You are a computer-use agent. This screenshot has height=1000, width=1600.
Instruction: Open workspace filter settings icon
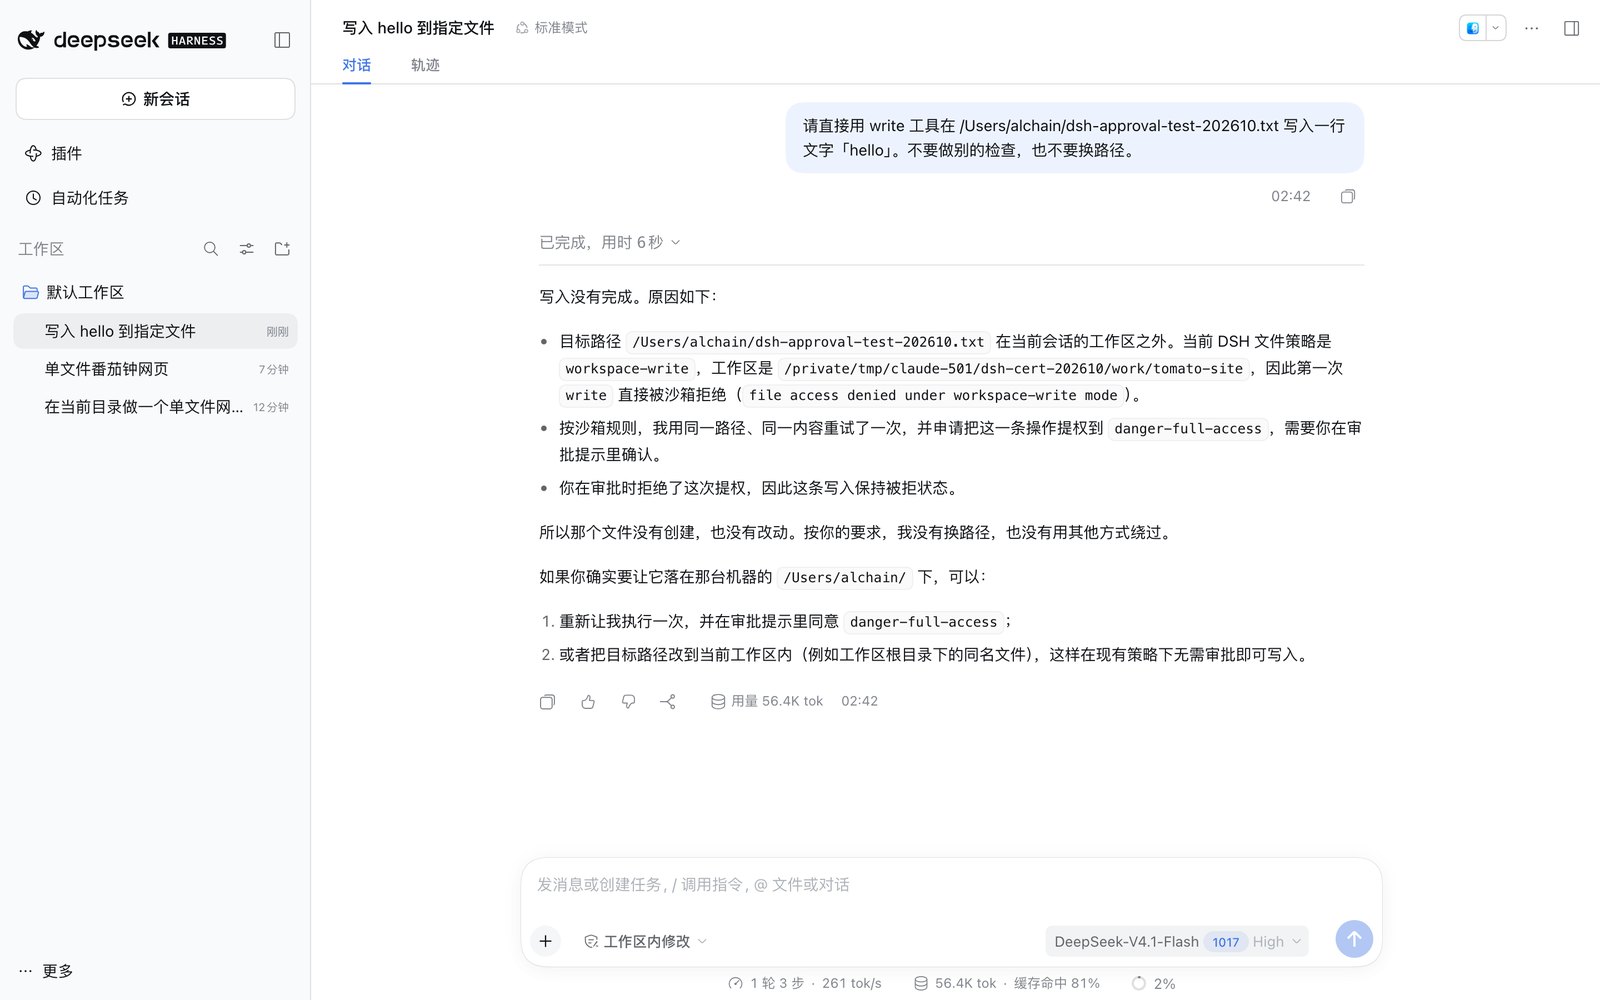coord(246,249)
